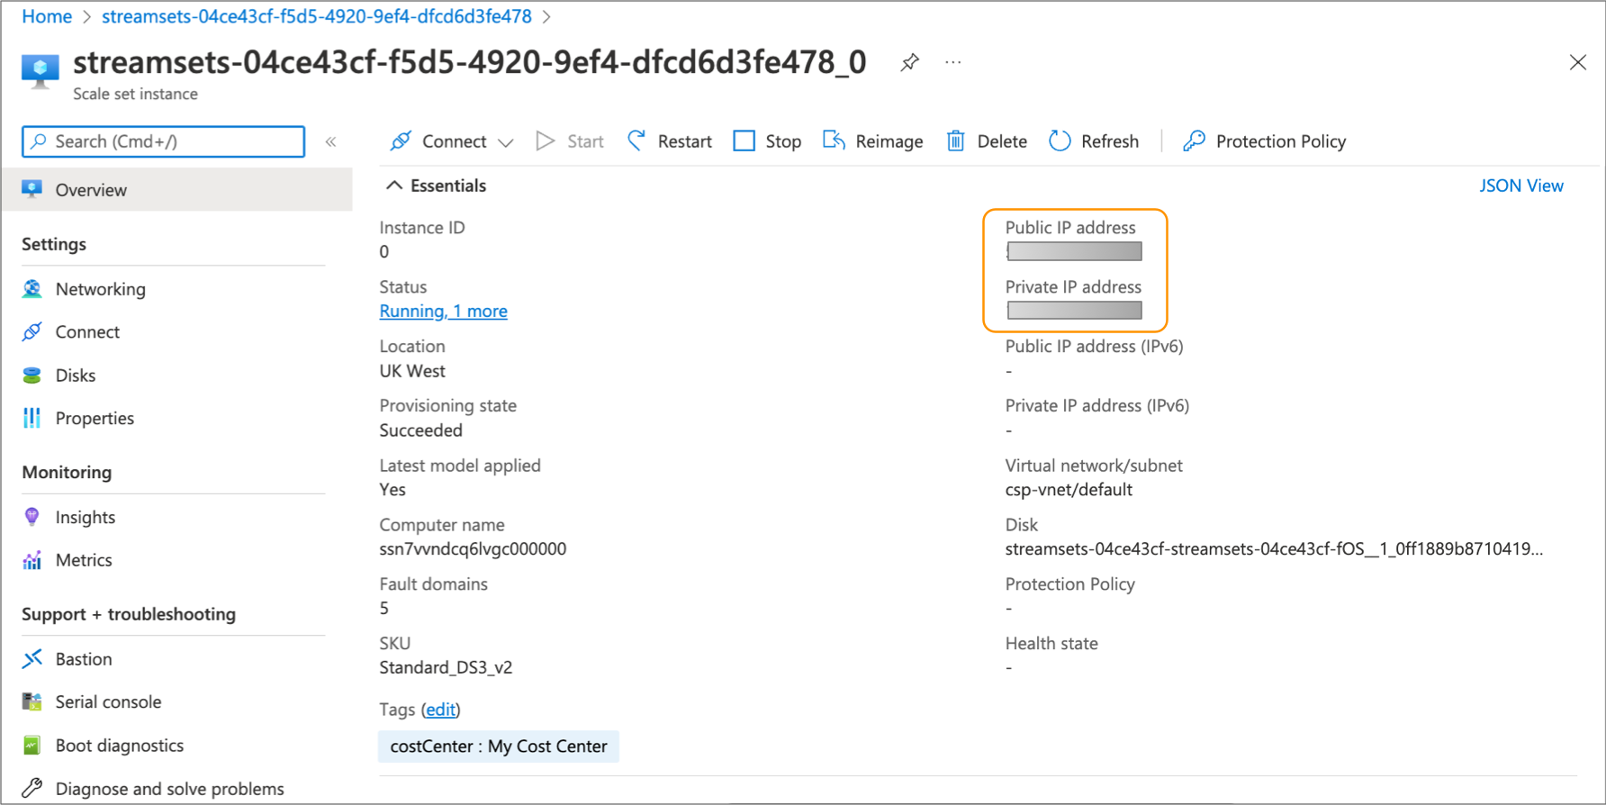The height and width of the screenshot is (805, 1606).
Task: Open the 'Running, 1 more' status link
Action: pyautogui.click(x=443, y=311)
